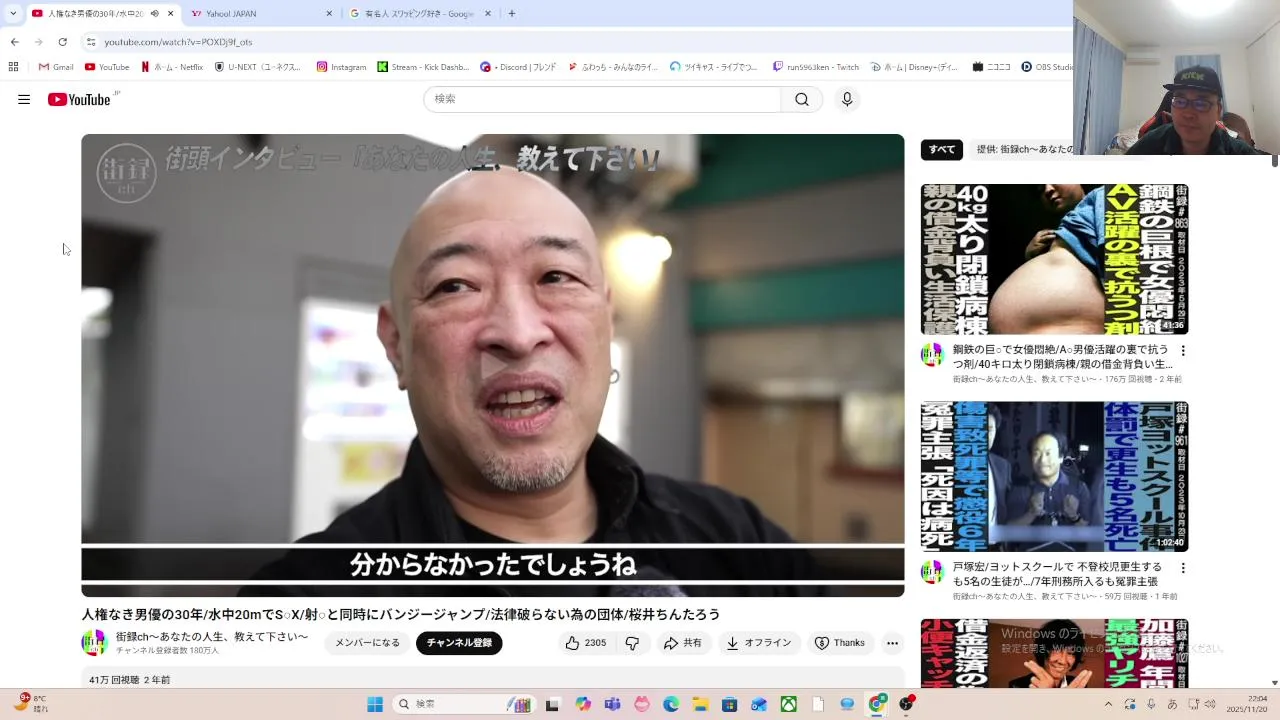Dislike the video with thumbs-down
Image resolution: width=1280 pixels, height=720 pixels.
(632, 643)
